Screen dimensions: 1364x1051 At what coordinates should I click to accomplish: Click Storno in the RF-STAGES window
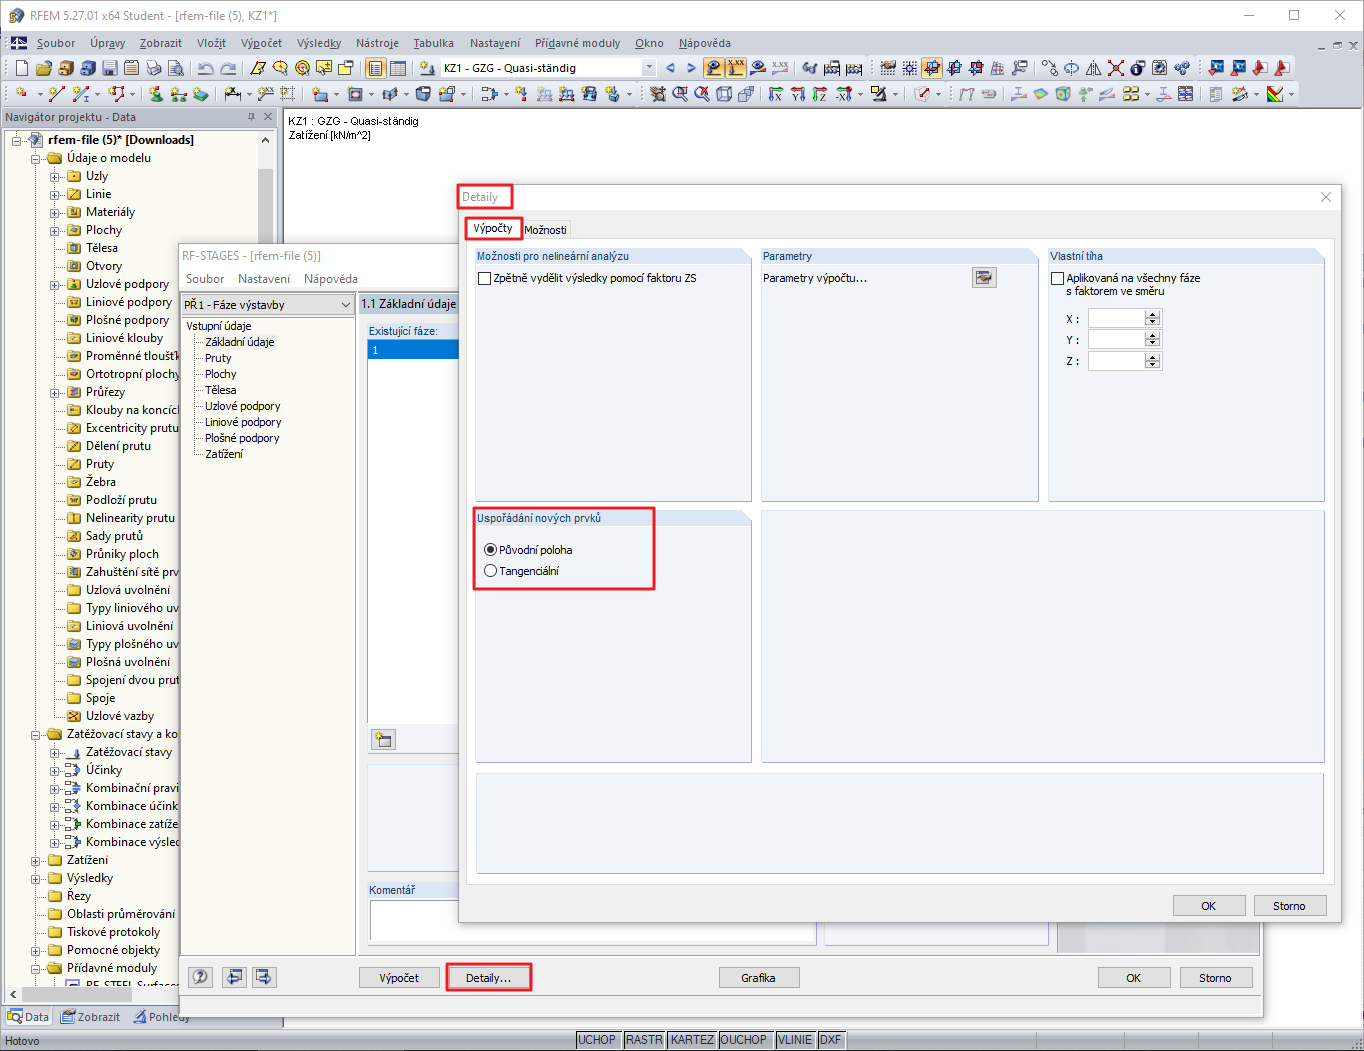(x=1215, y=978)
